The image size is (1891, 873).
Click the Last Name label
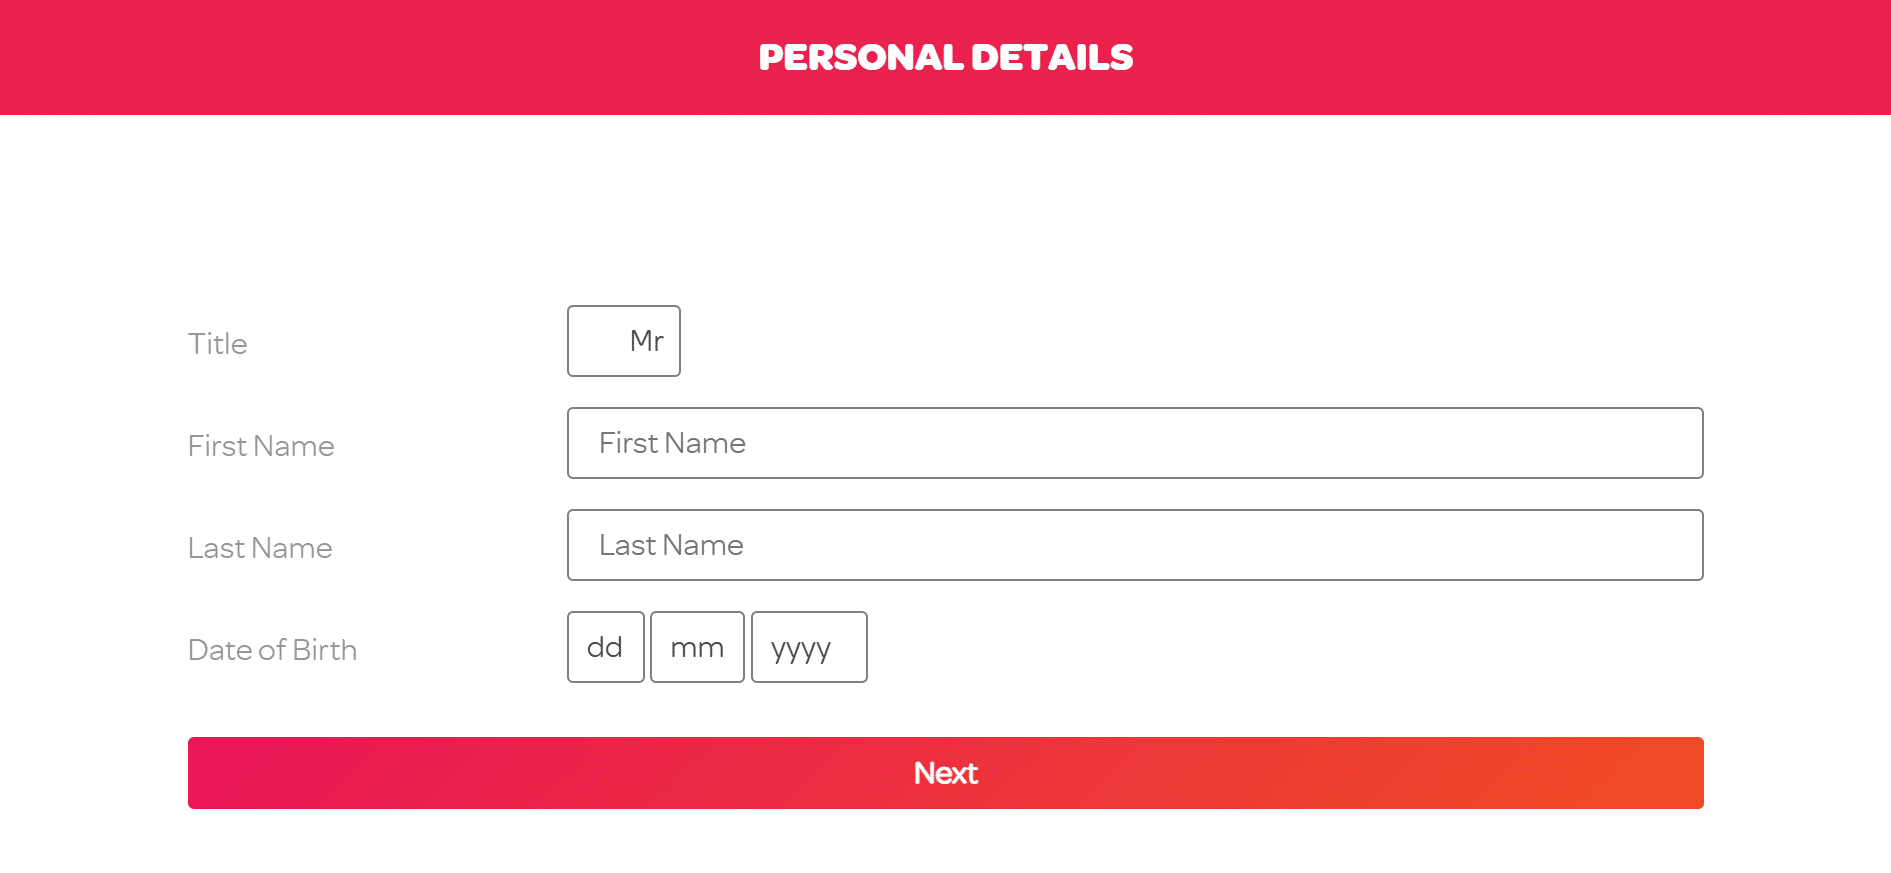coord(259,548)
